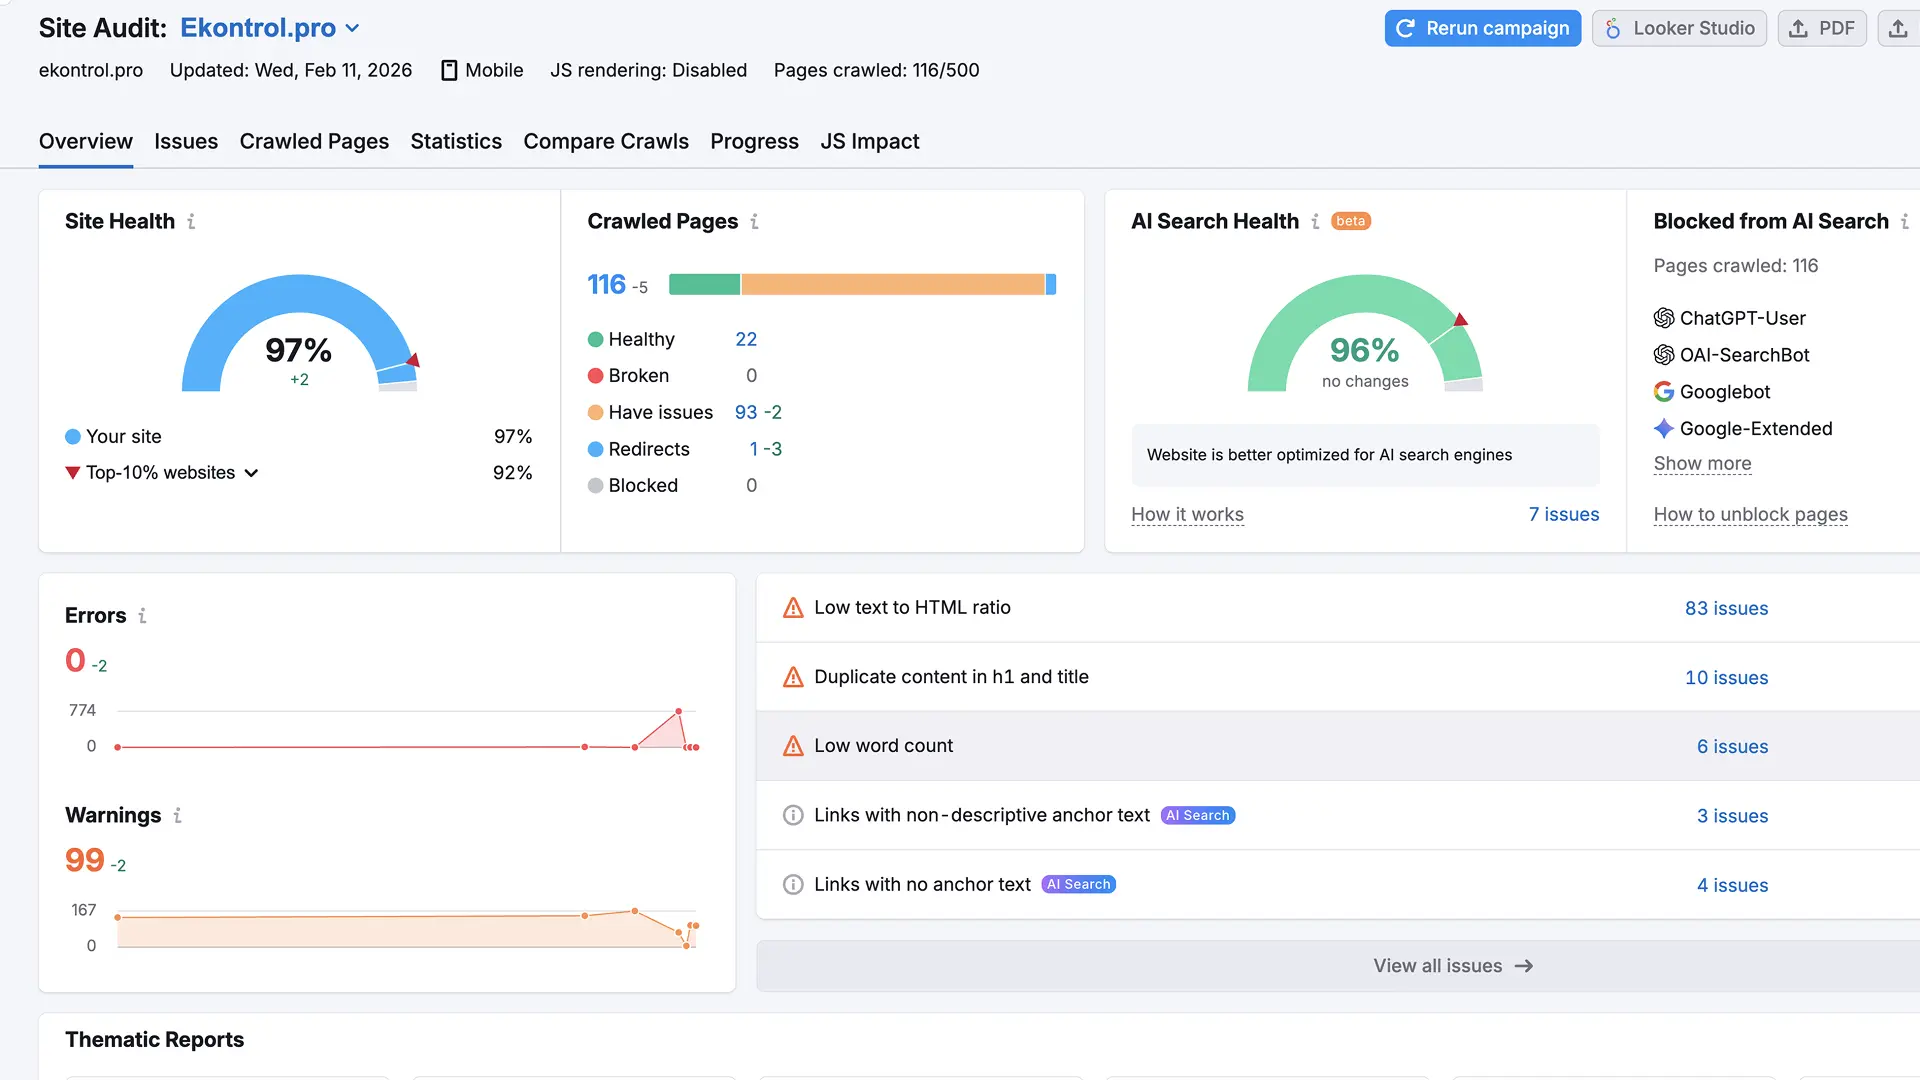Show more blocked AI crawlers
Screen dimensions: 1920x1080
click(x=1702, y=463)
